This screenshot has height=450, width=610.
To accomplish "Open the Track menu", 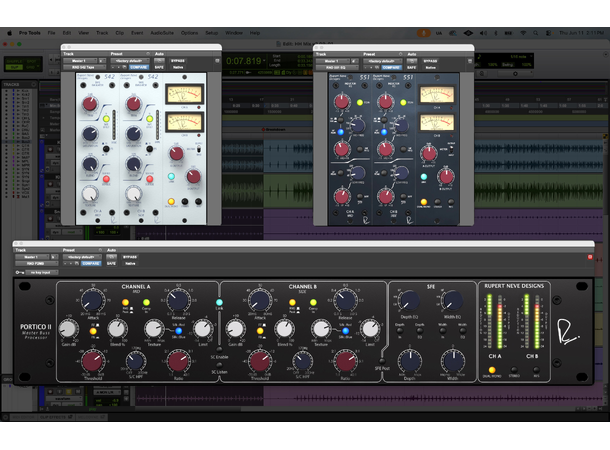I will [x=102, y=33].
